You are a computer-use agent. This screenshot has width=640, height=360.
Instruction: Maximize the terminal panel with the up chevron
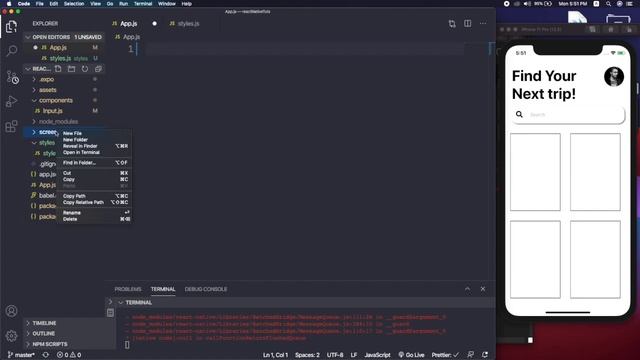coord(467,289)
